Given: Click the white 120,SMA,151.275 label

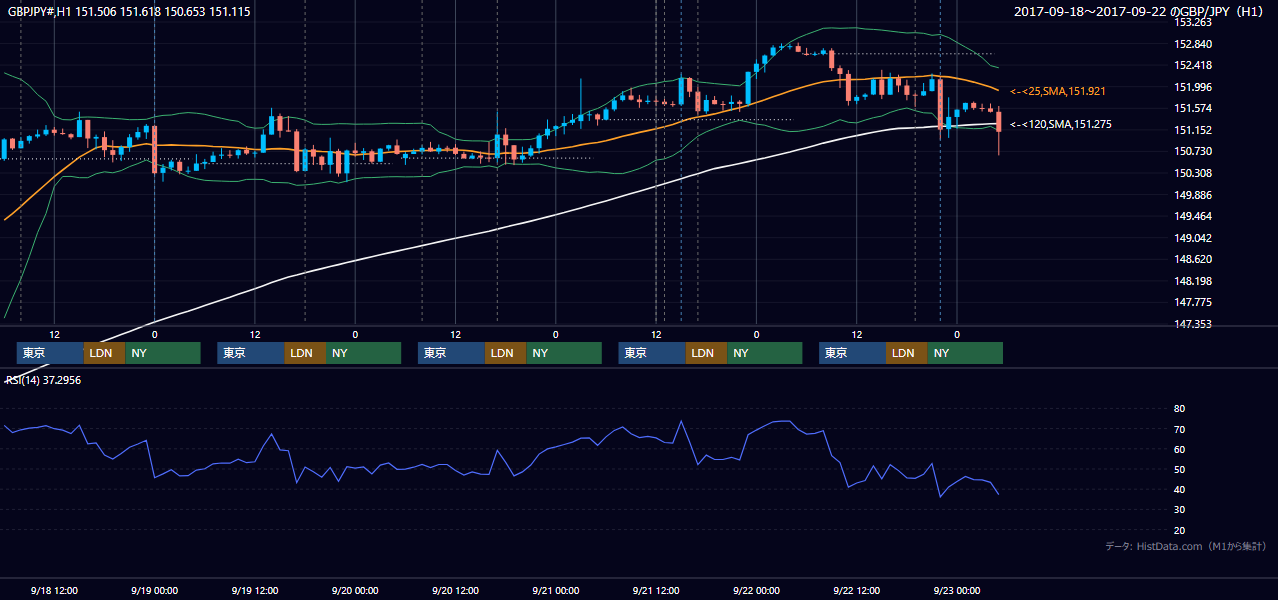Looking at the screenshot, I should coord(1059,124).
